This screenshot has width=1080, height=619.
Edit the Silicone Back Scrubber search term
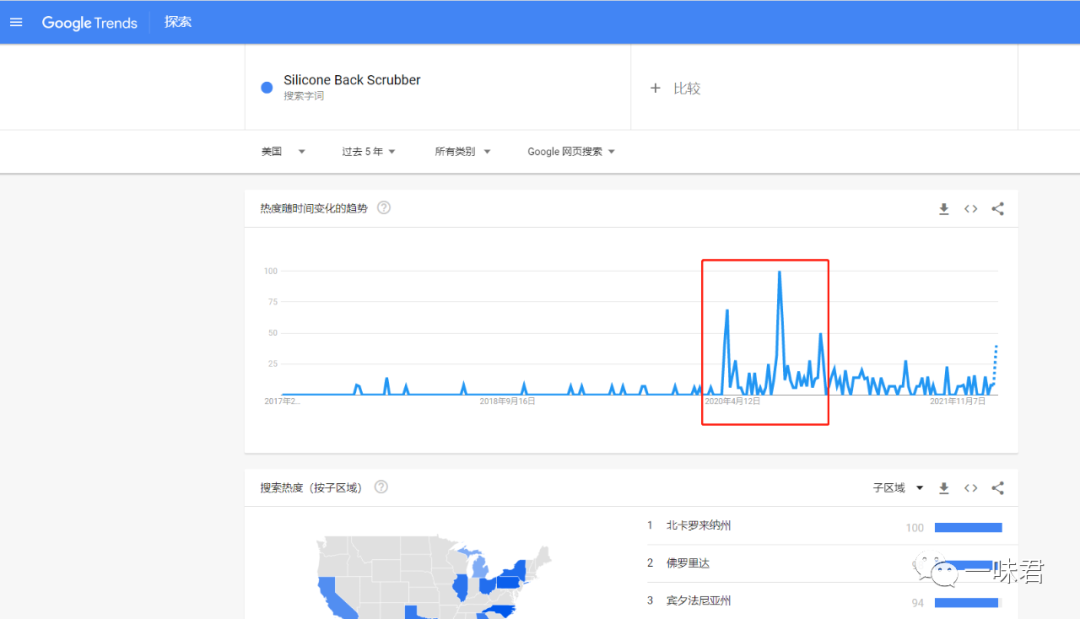(352, 80)
